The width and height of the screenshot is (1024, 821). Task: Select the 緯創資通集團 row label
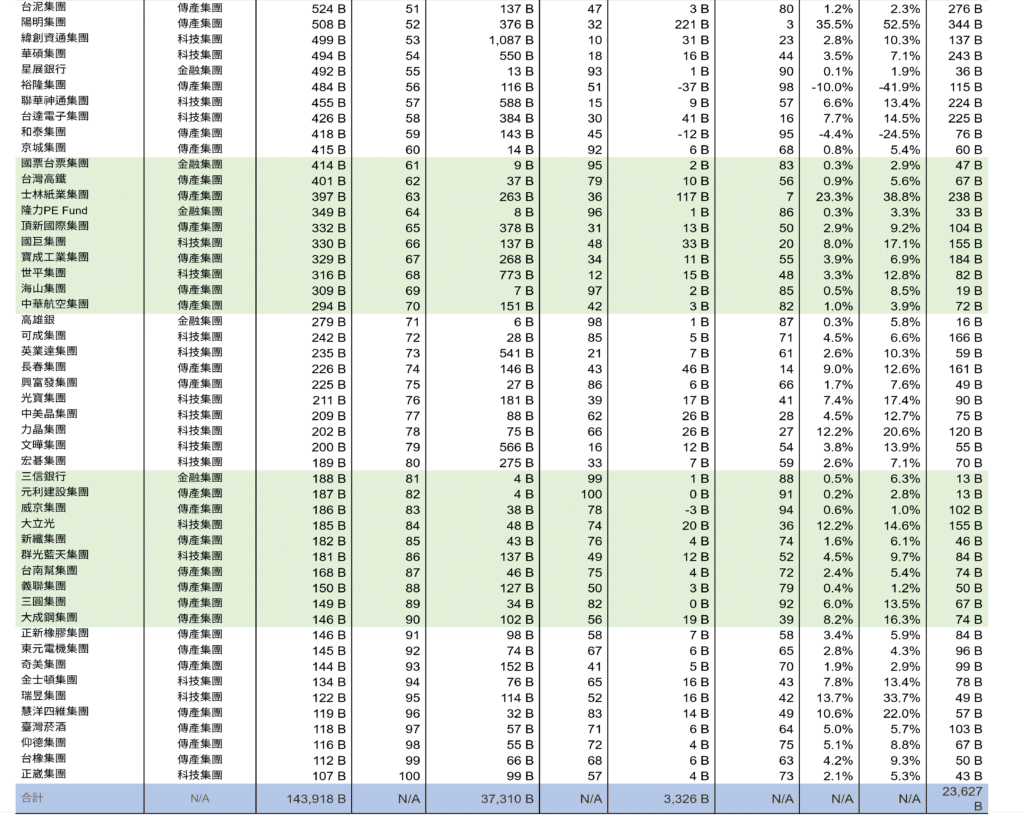point(55,39)
